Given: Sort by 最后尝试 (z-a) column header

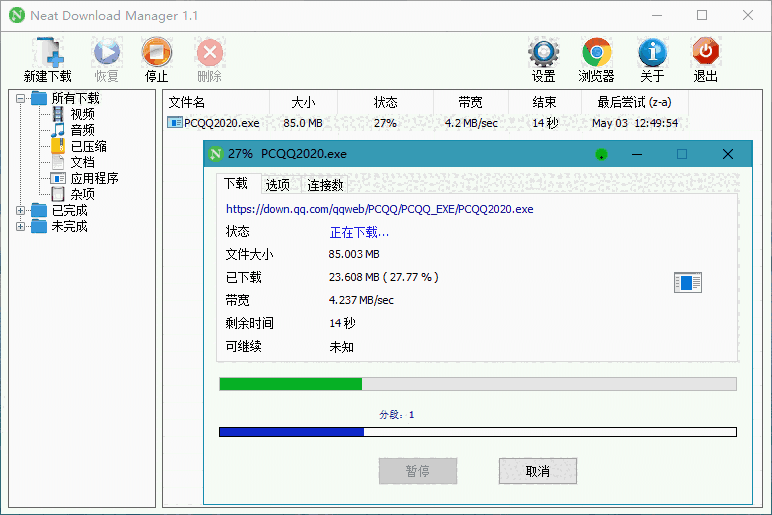Looking at the screenshot, I should pos(635,102).
